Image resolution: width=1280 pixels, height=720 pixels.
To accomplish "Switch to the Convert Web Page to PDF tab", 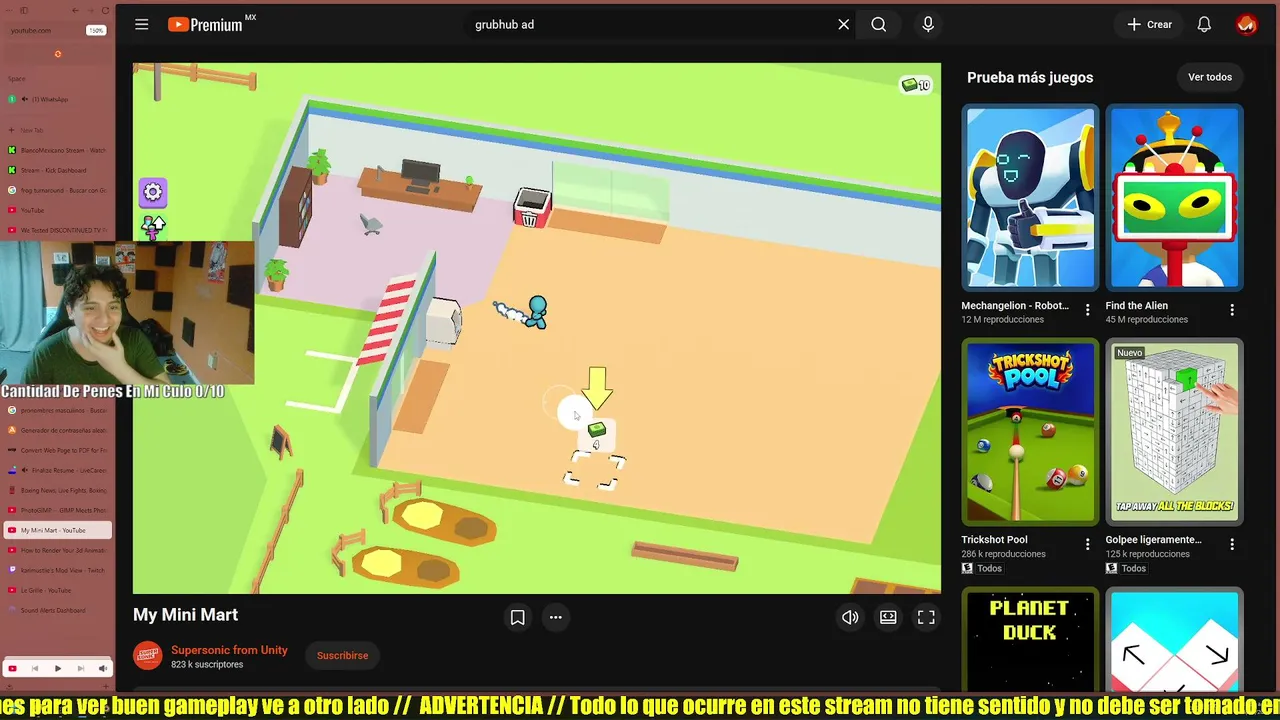I will click(x=57, y=450).
